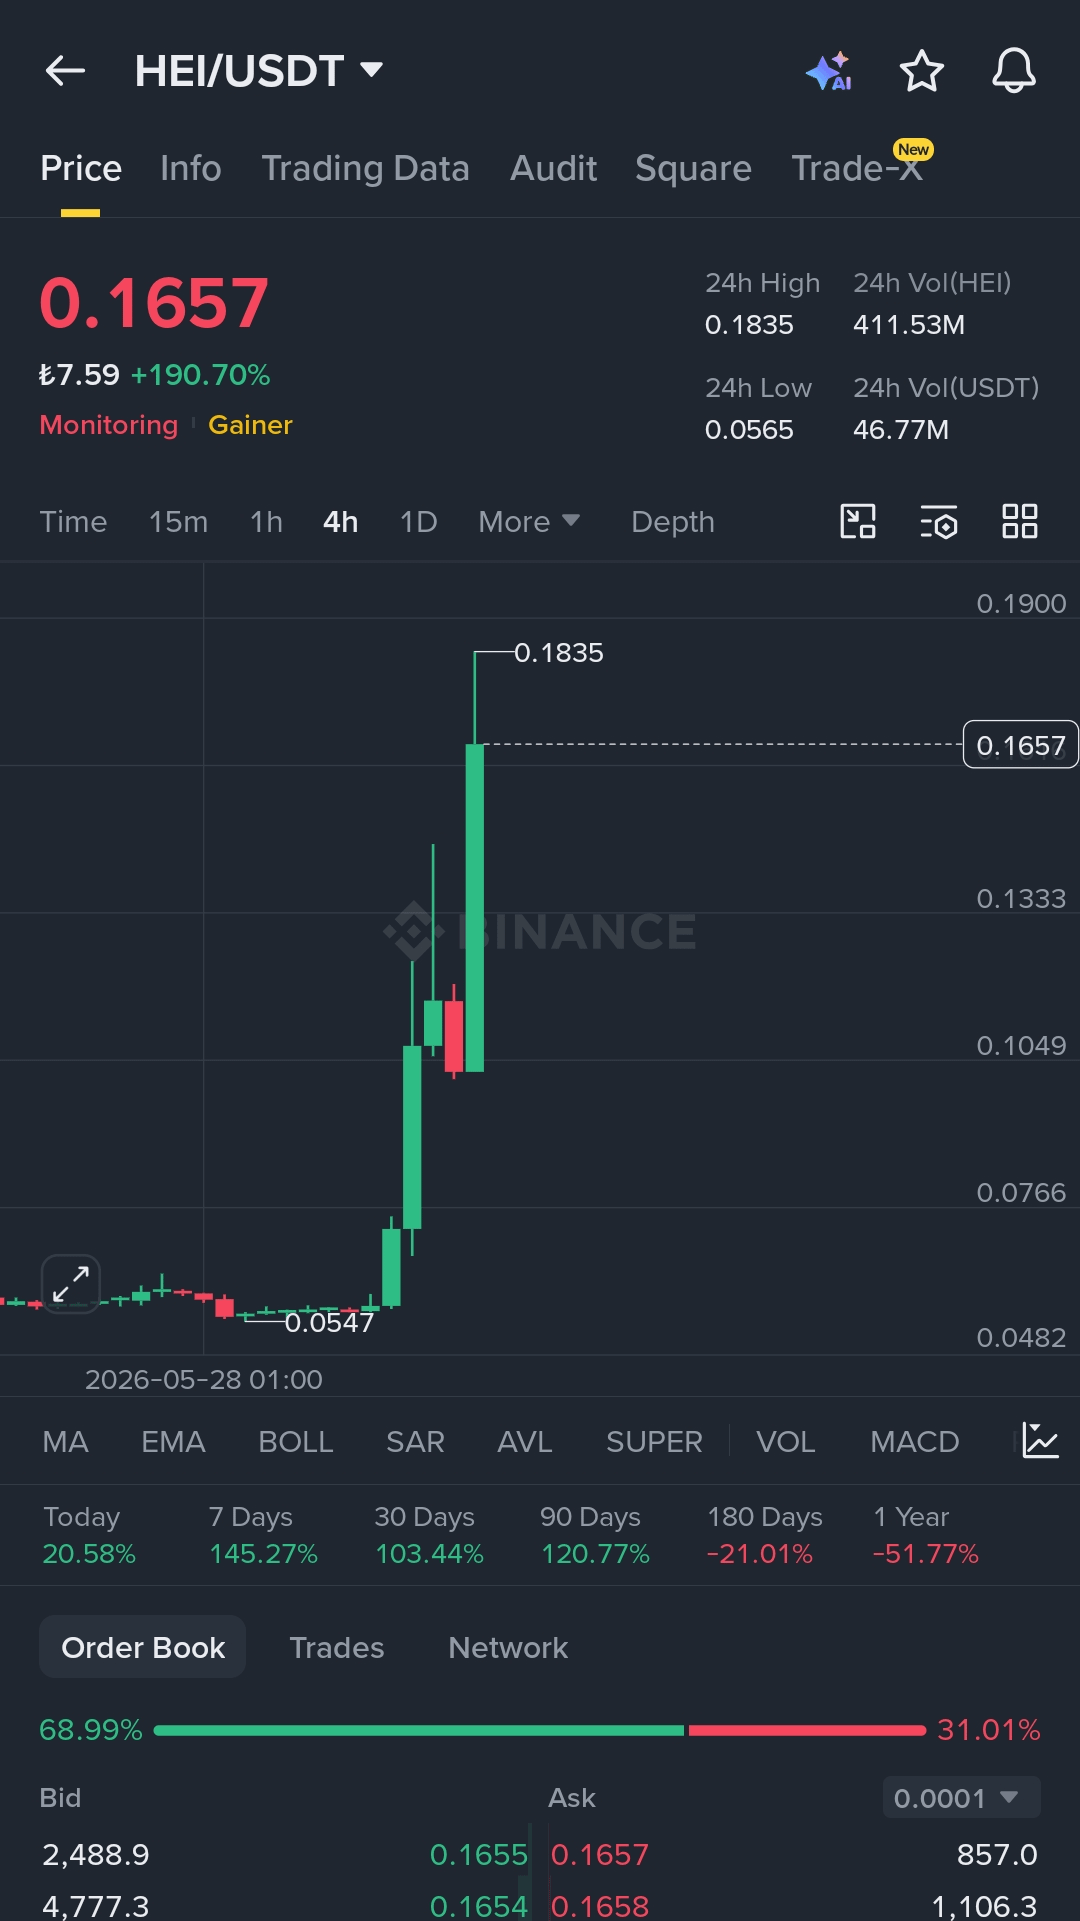Tap the 90 Days 120.77% performance
Screen dimensions: 1080x1921
point(595,1535)
